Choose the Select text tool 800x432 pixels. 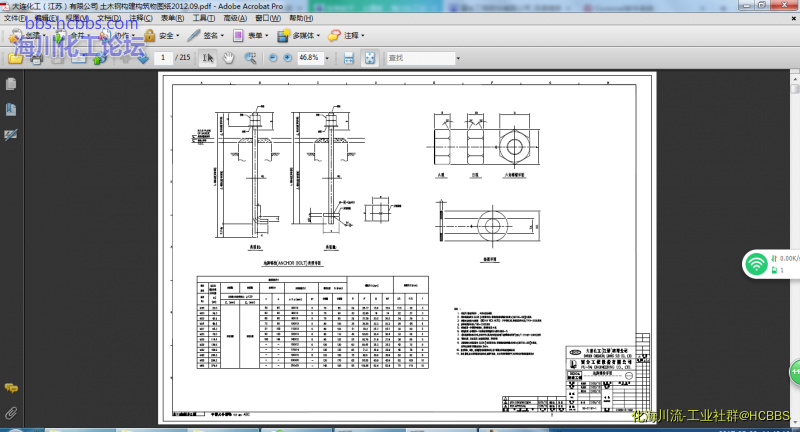pyautogui.click(x=208, y=58)
